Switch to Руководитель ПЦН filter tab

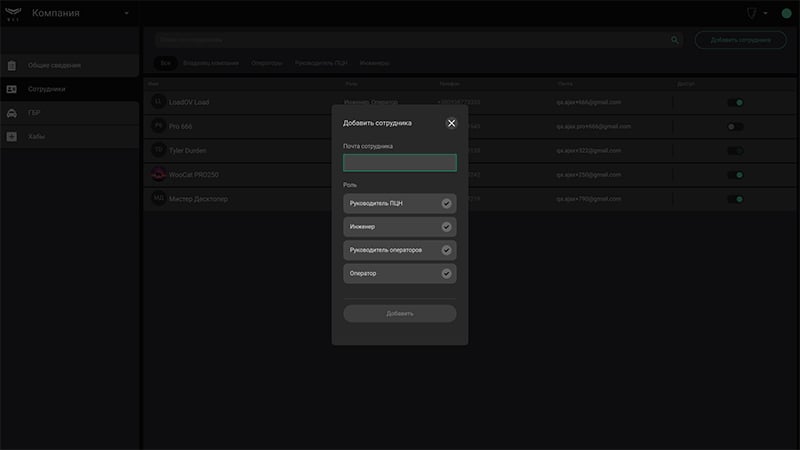tap(321, 63)
